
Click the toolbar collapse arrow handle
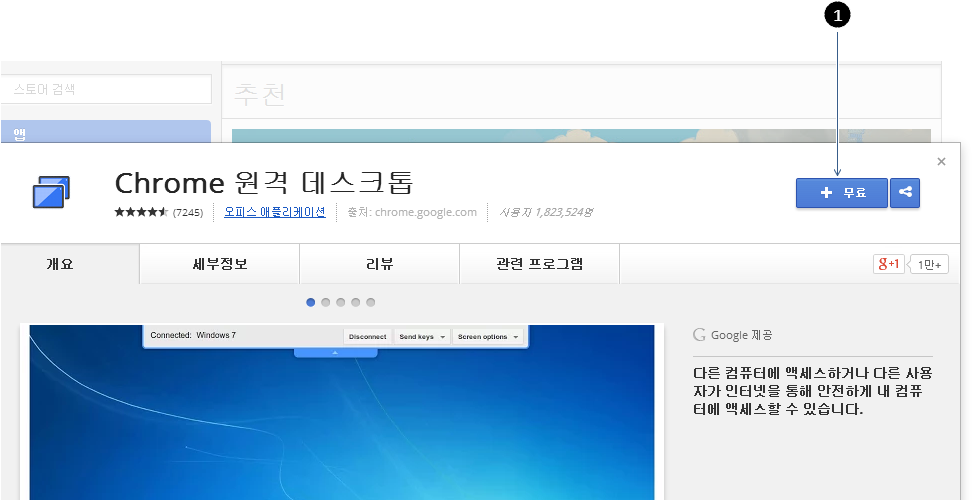point(336,353)
